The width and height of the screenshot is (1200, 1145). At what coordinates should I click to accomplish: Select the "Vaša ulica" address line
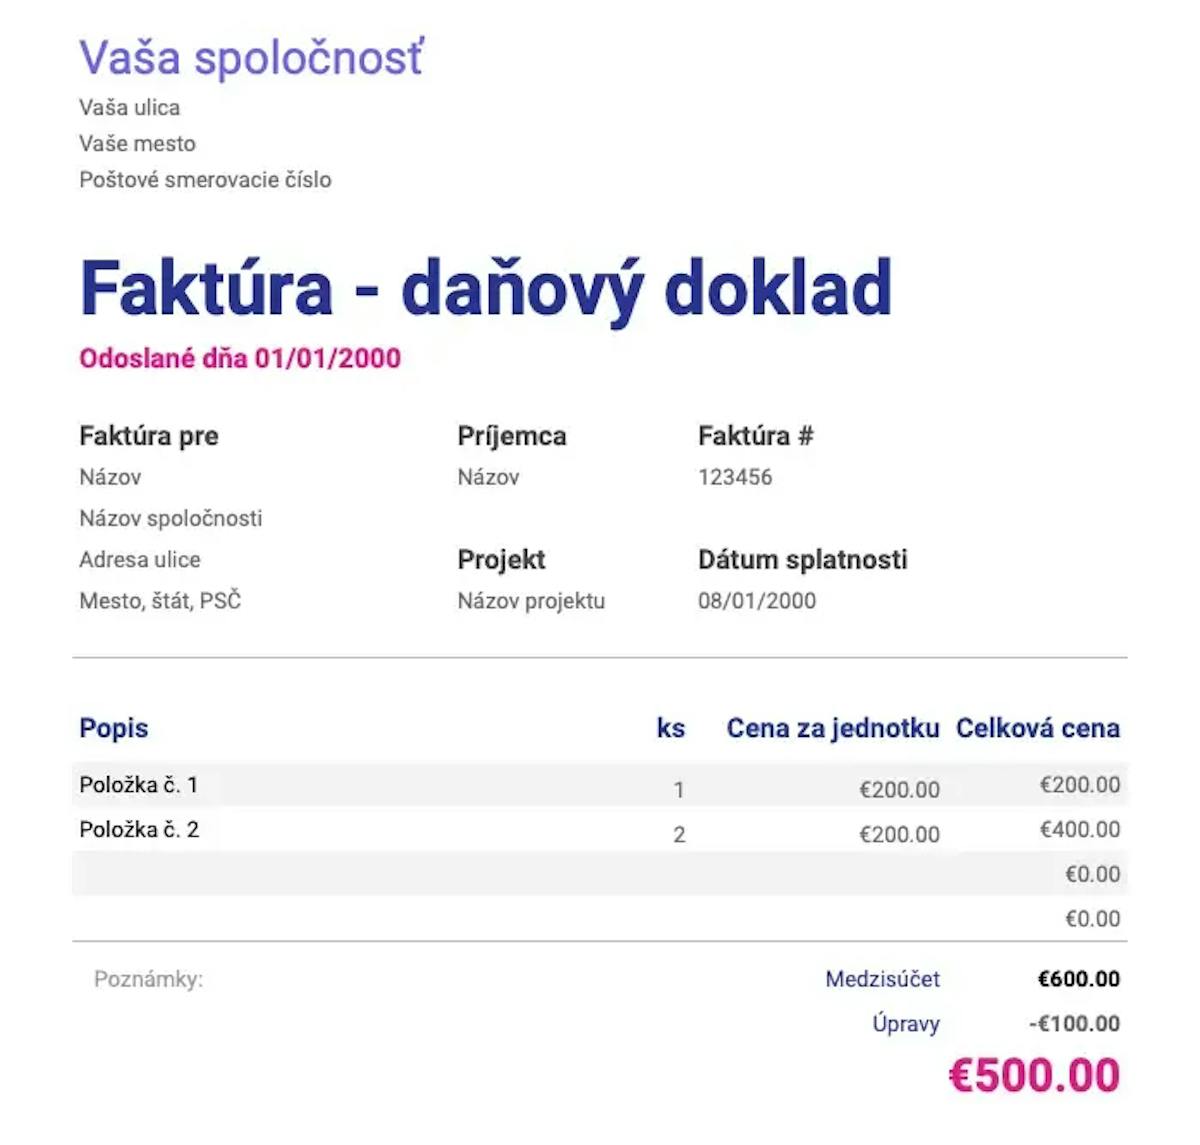coord(130,107)
